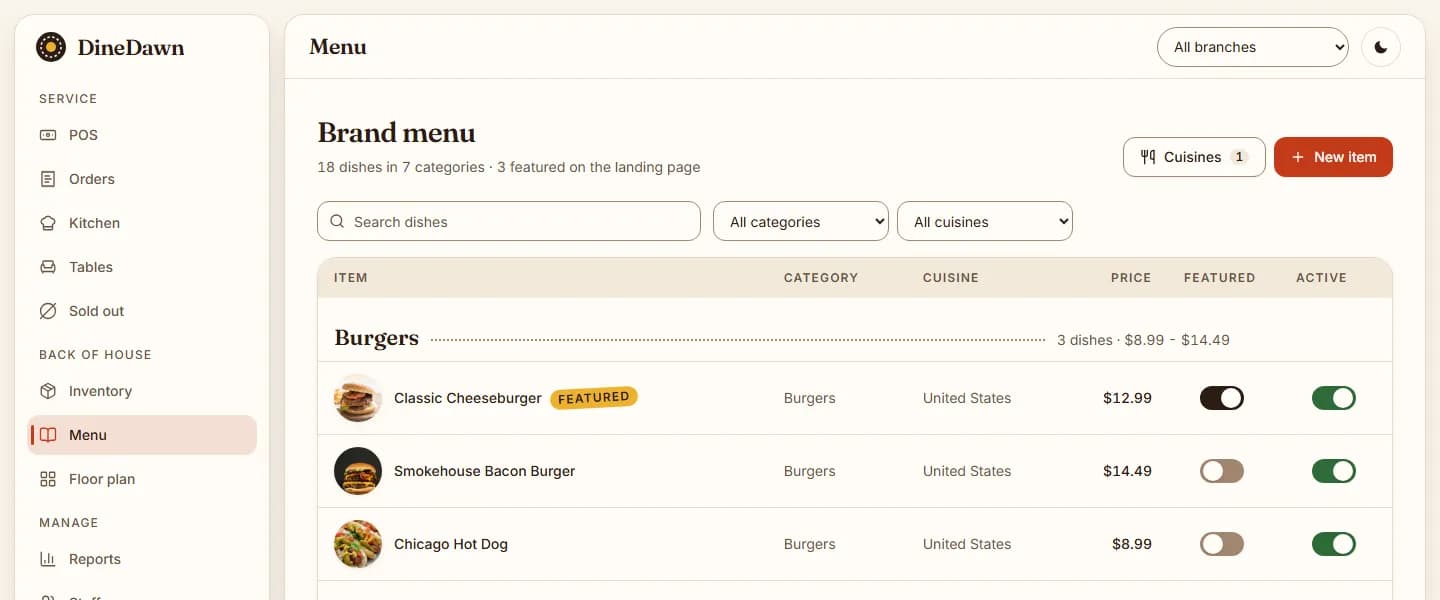Open the All branches dropdown
1440x600 pixels.
pos(1253,47)
